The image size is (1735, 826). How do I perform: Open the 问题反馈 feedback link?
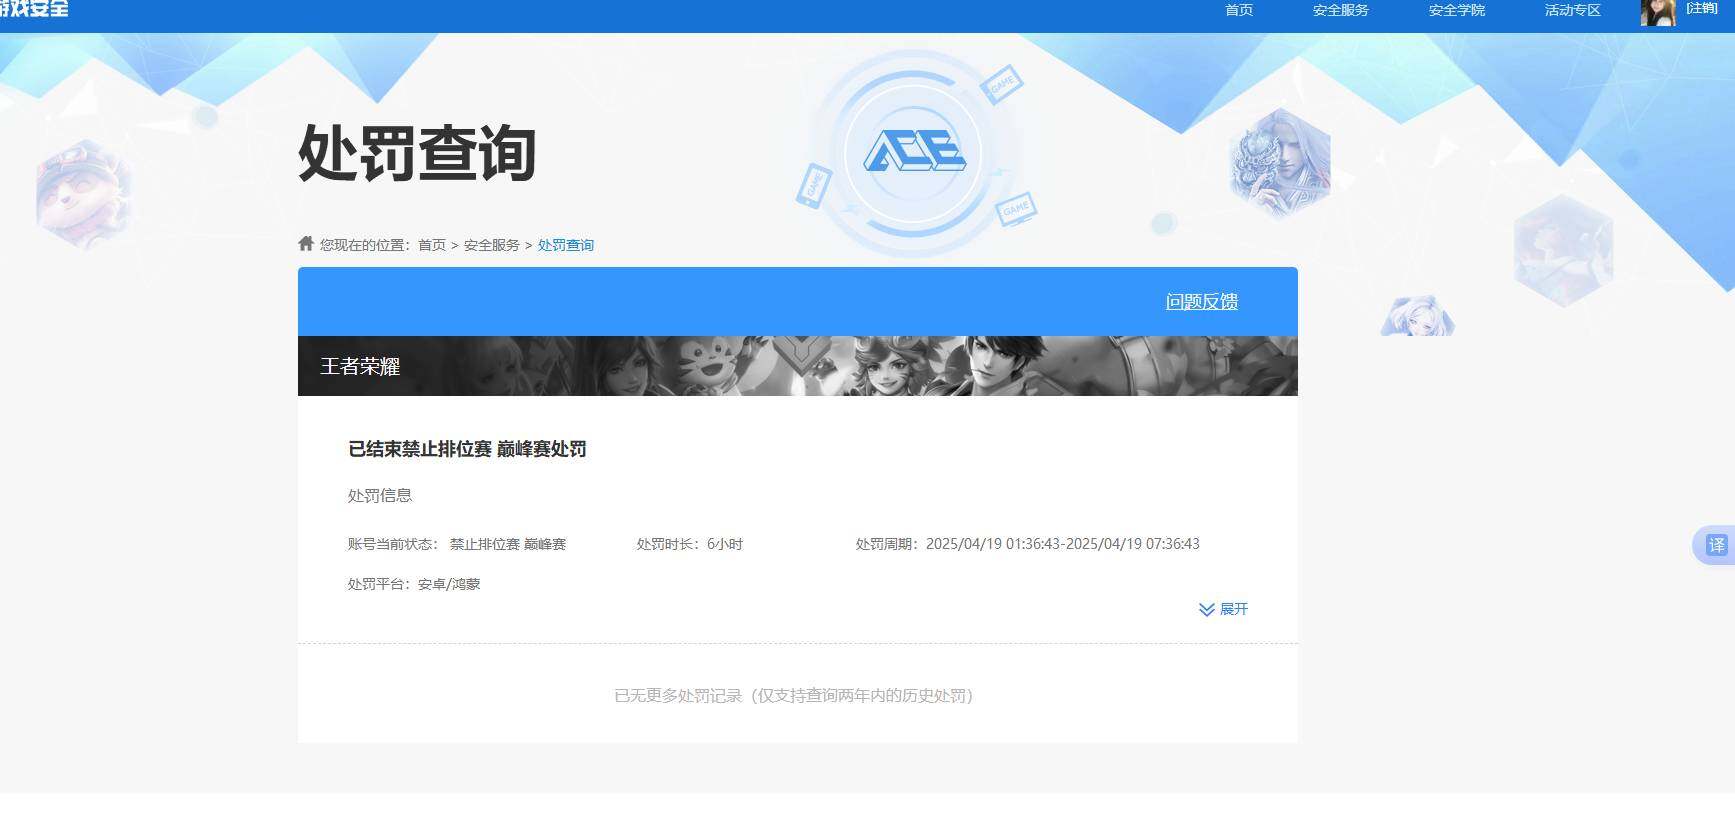[x=1202, y=302]
